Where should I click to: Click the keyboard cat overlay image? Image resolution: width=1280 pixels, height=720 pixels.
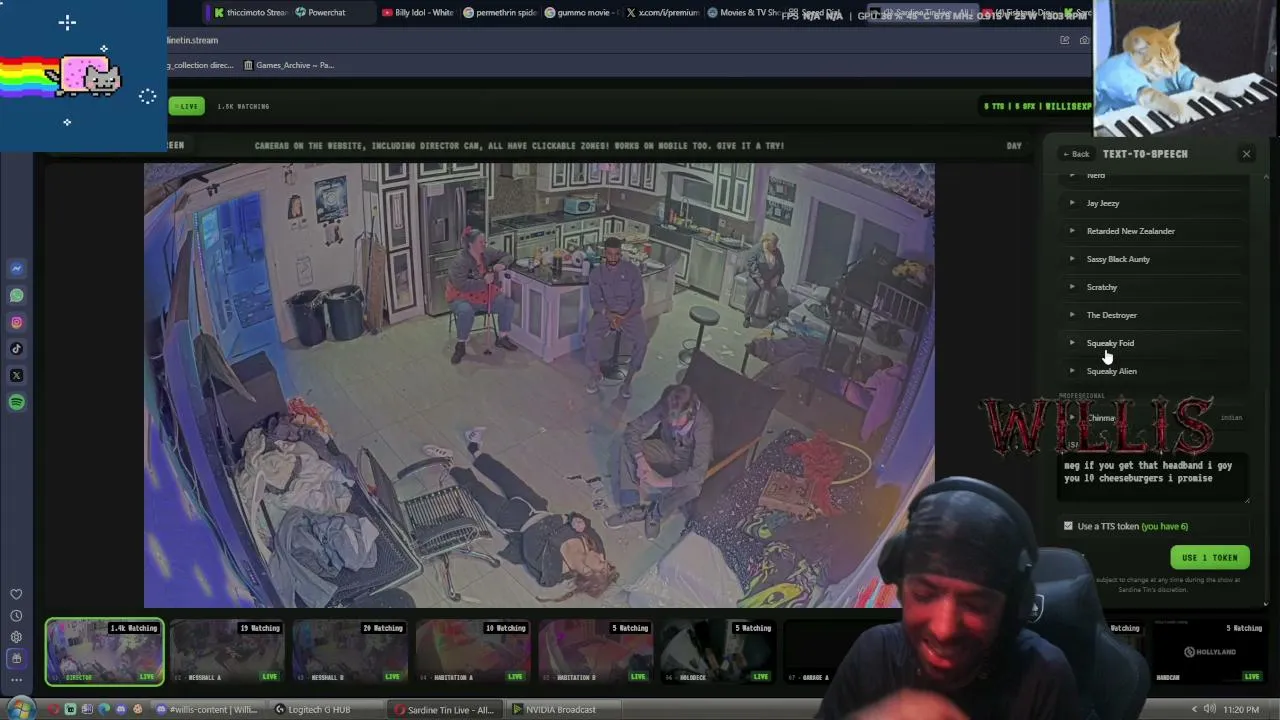[x=1186, y=68]
